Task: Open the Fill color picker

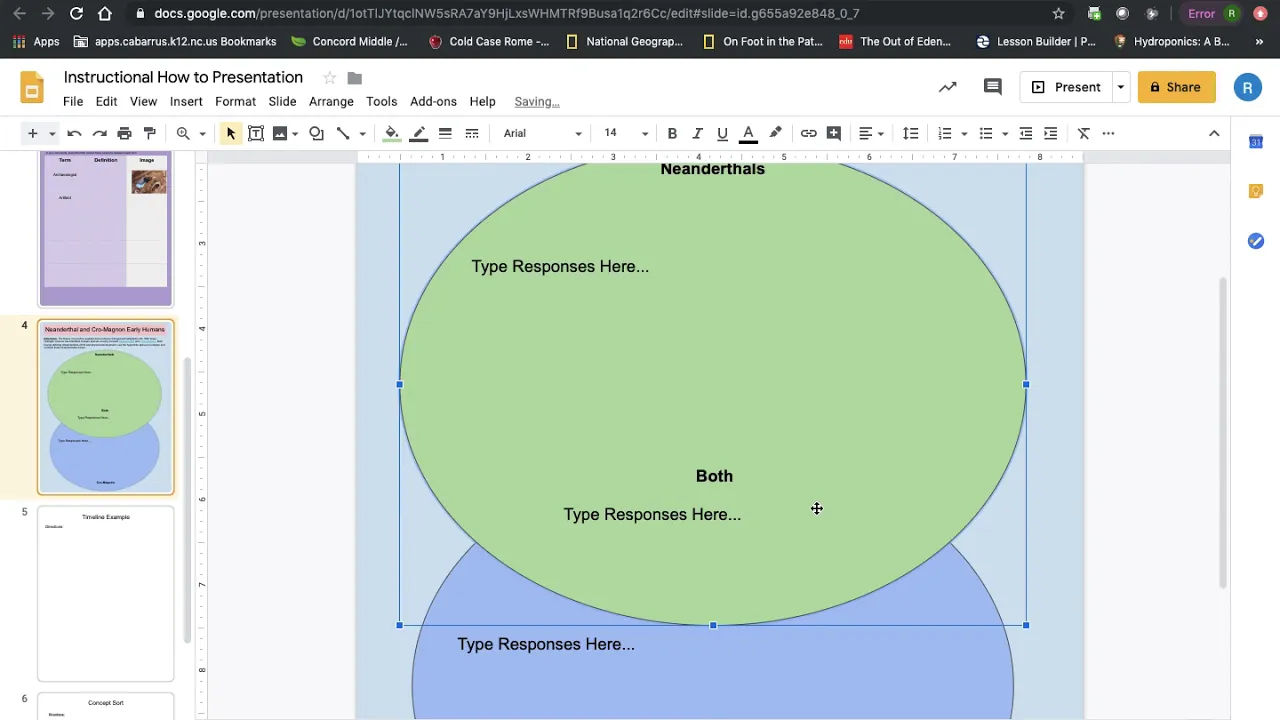Action: point(392,133)
